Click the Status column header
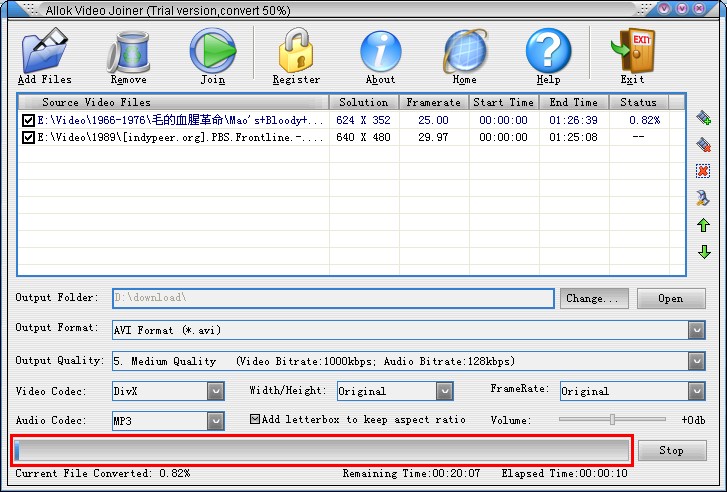Viewport: 727px width, 492px height. tap(639, 102)
